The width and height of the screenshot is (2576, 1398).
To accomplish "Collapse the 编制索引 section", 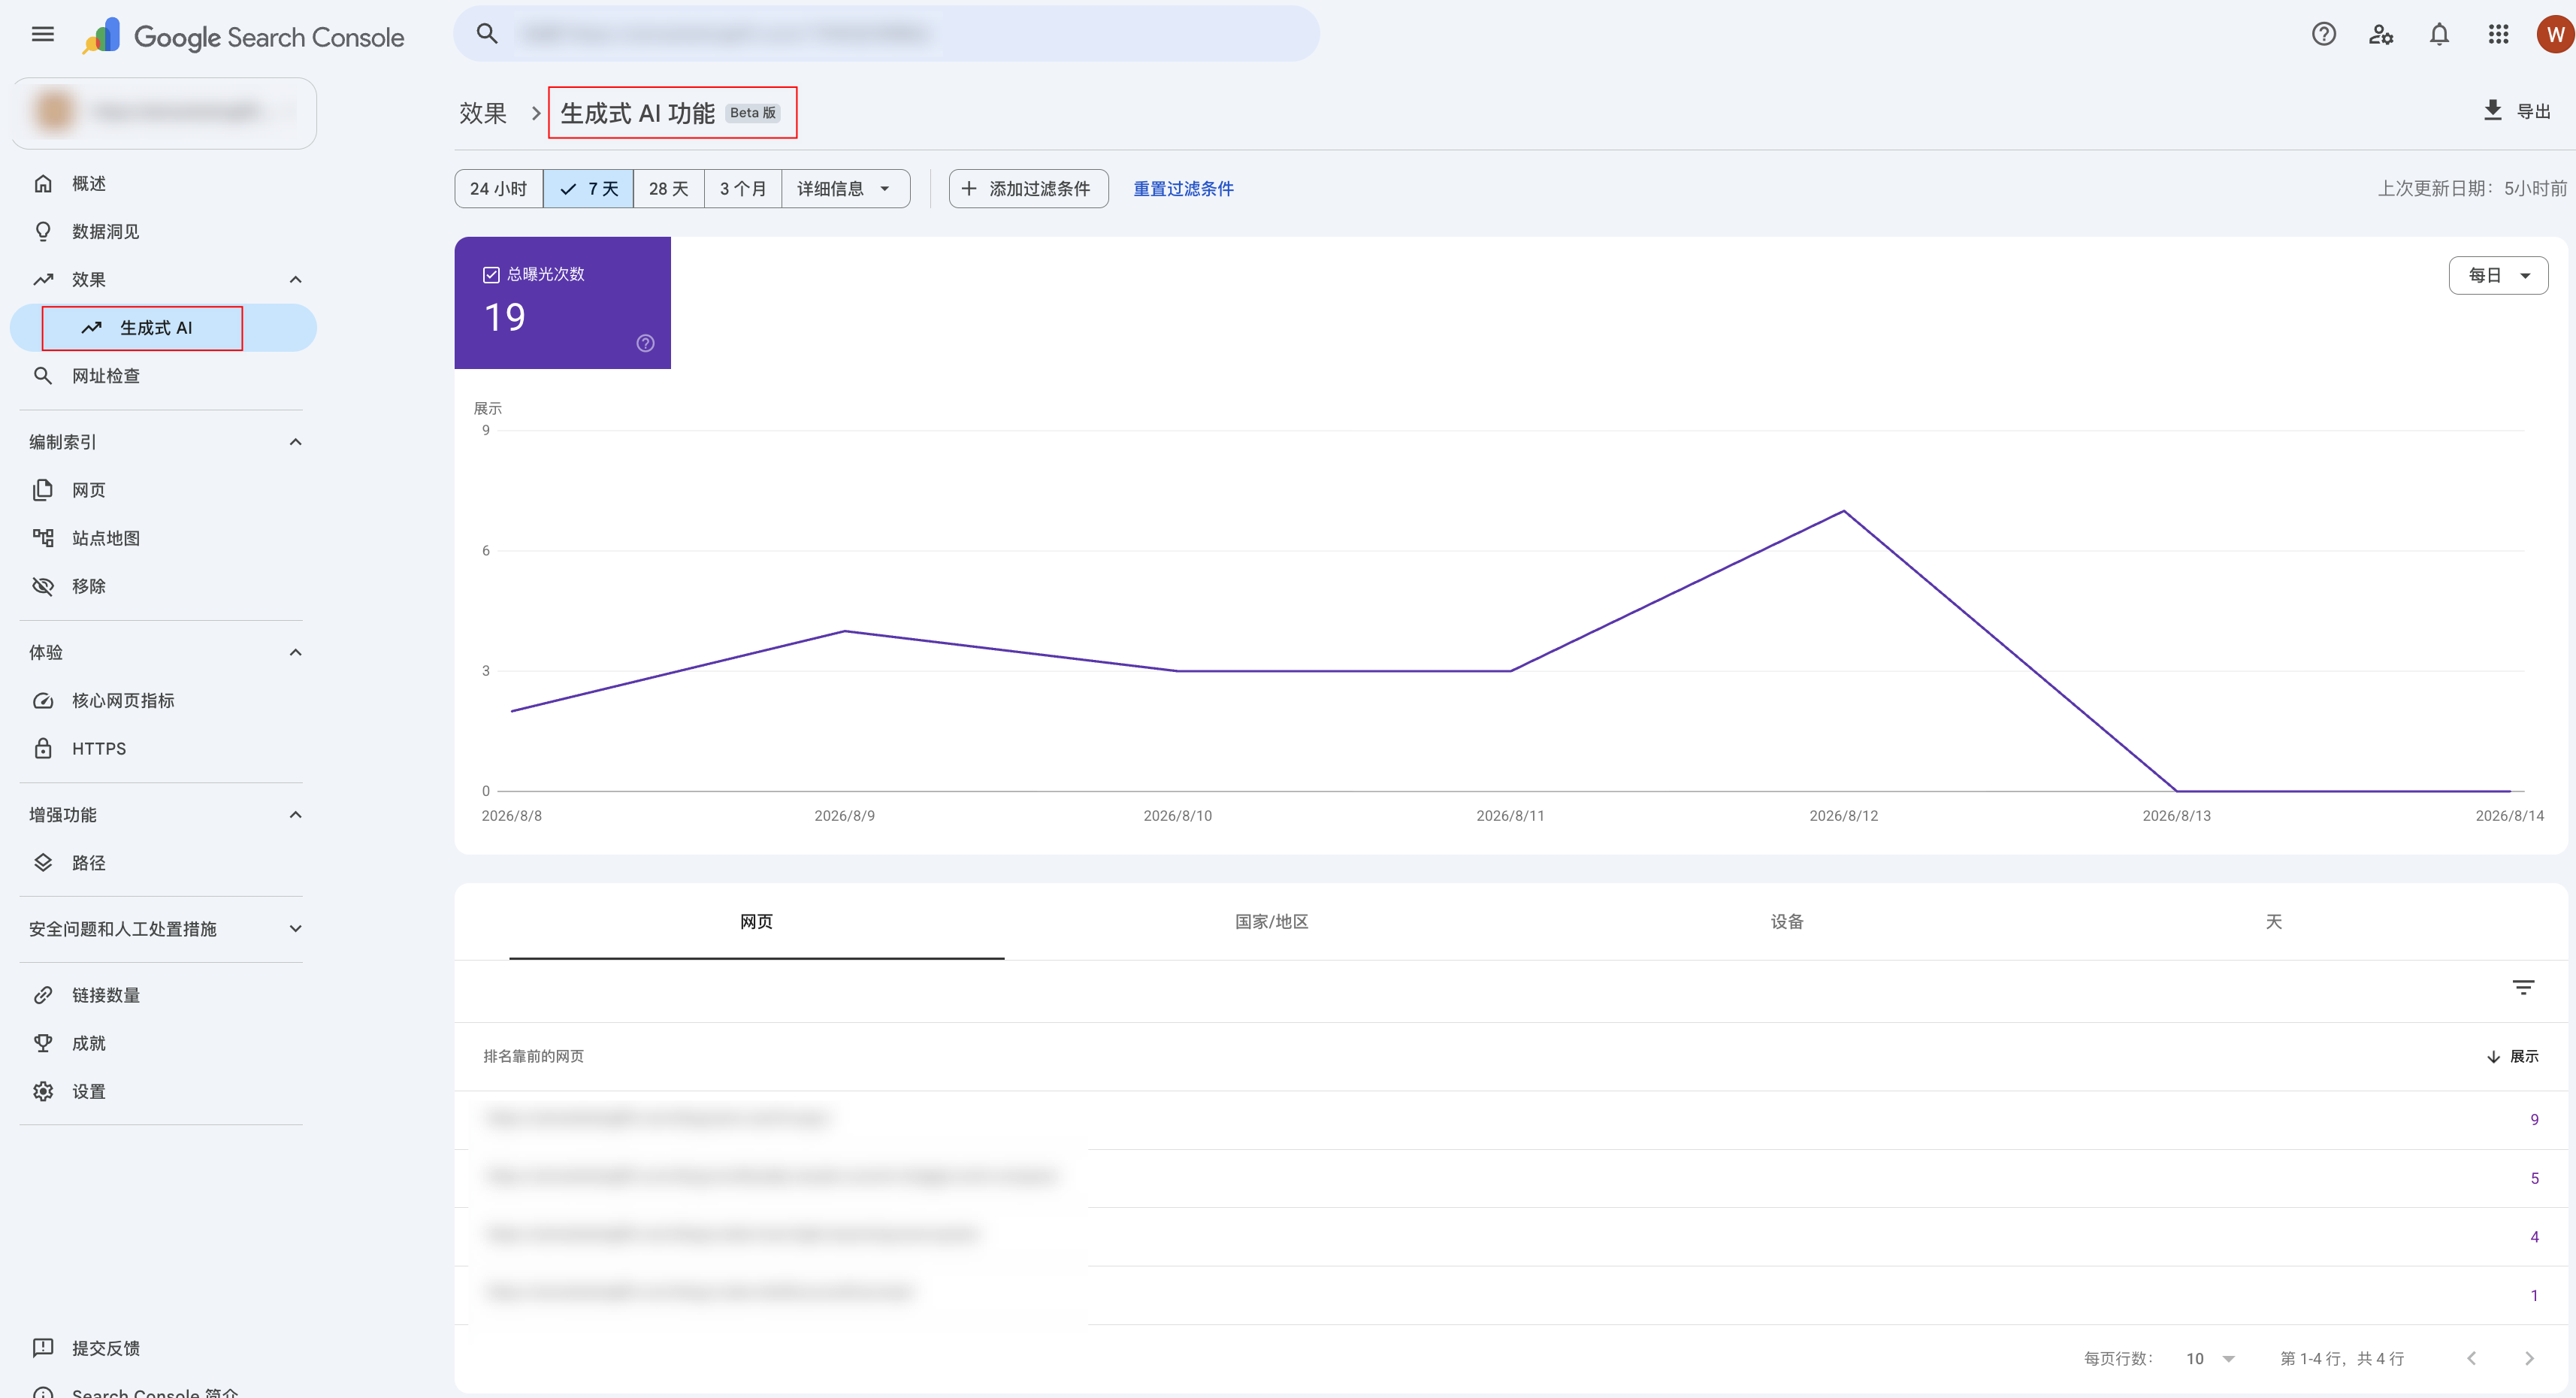I will point(295,442).
